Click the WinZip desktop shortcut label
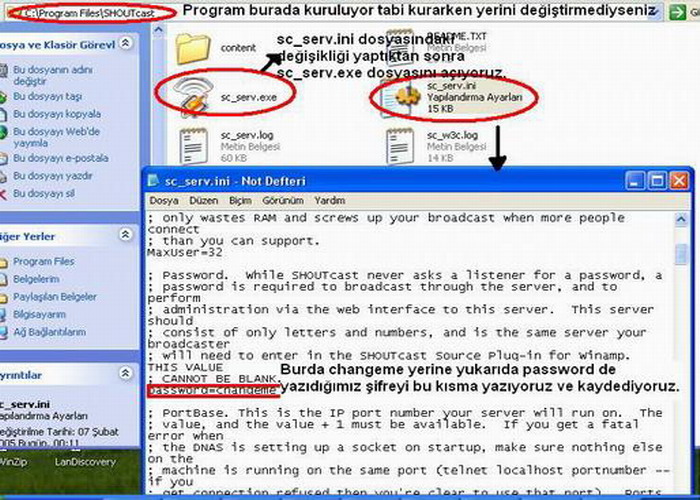Image resolution: width=700 pixels, height=500 pixels. tap(13, 462)
